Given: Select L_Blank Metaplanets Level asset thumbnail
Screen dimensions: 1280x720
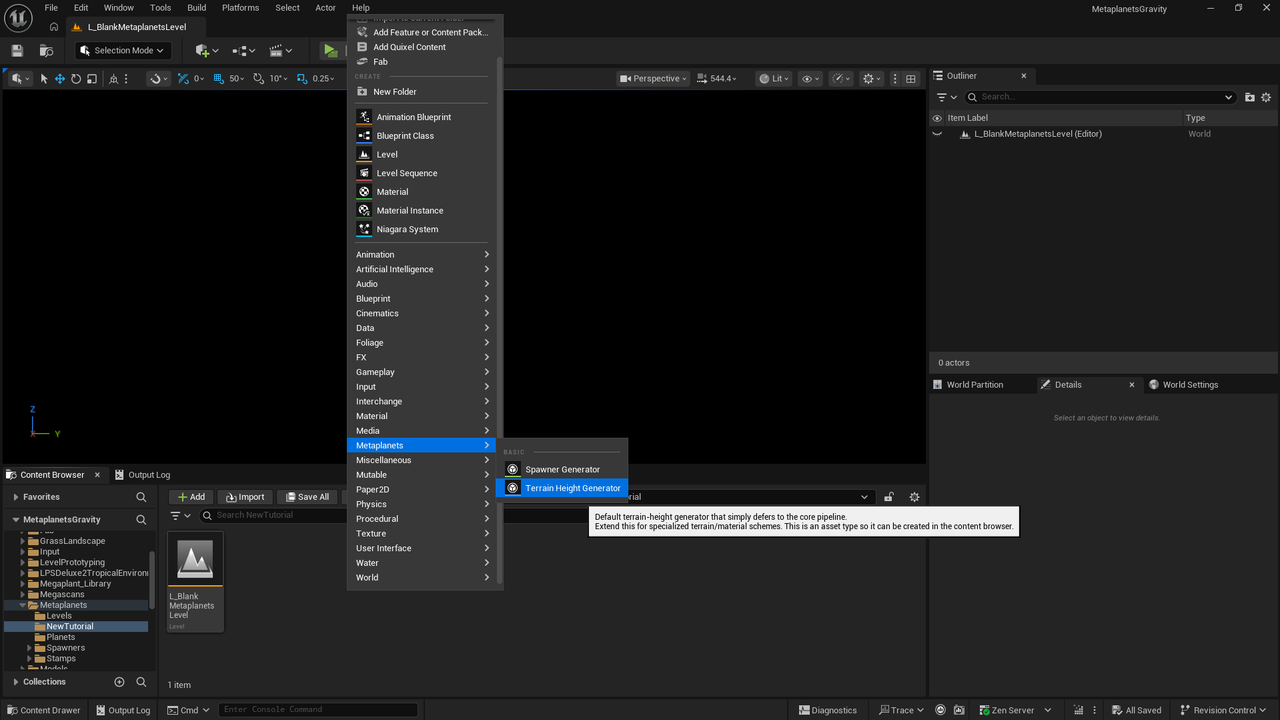Looking at the screenshot, I should (195, 582).
